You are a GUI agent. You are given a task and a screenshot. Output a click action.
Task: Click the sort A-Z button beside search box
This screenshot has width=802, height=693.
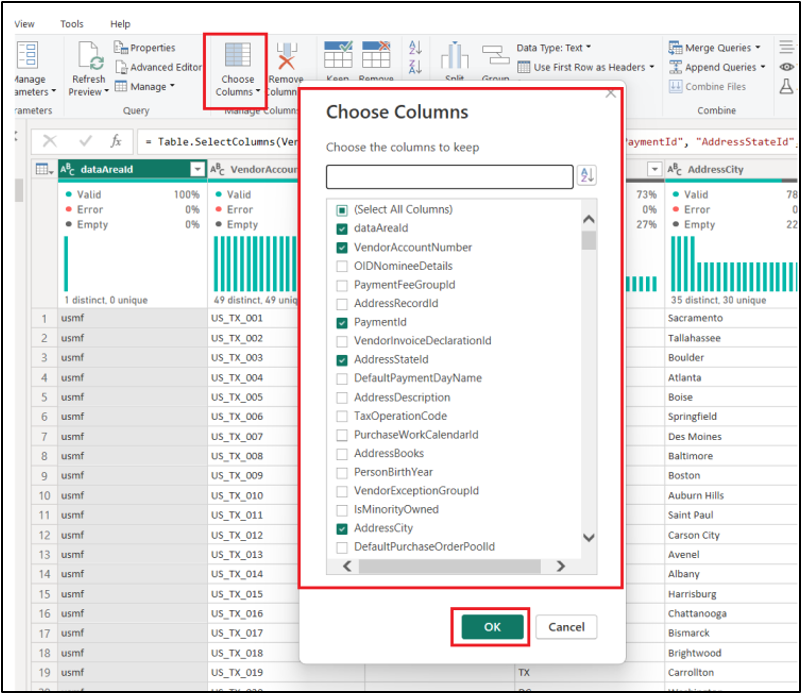(587, 176)
